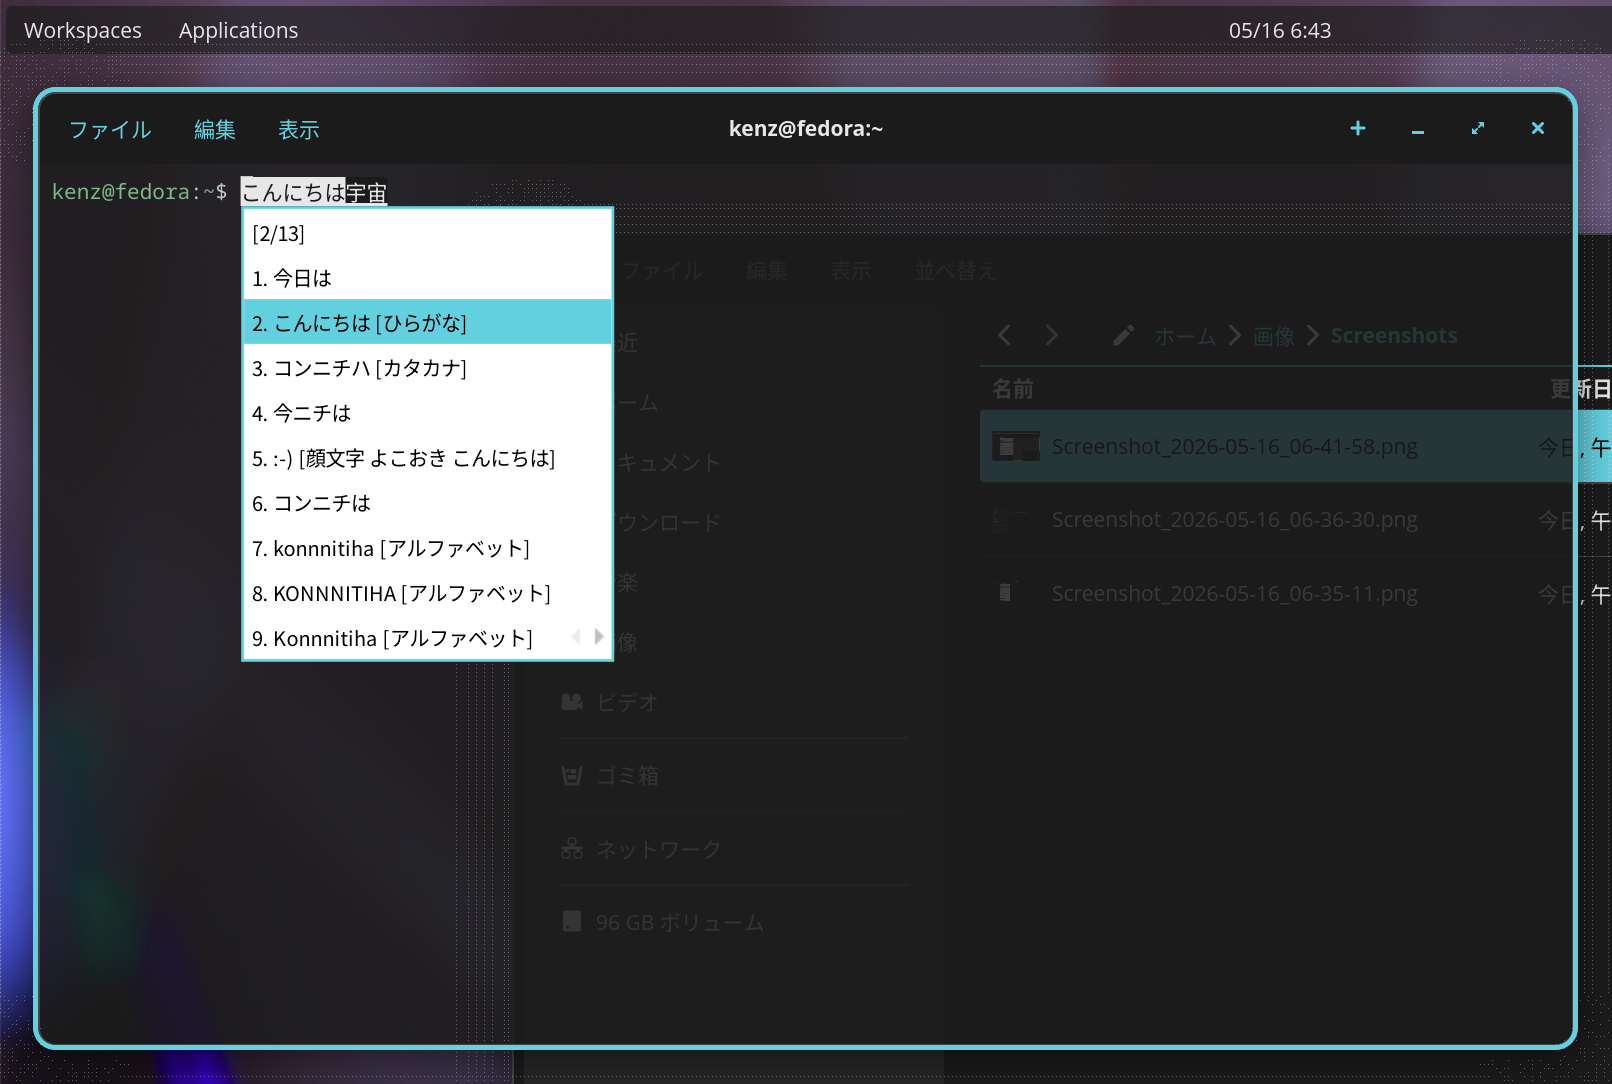Click the ビデオ video camera icon in sidebar
Viewport: 1612px width, 1084px height.
(x=572, y=702)
